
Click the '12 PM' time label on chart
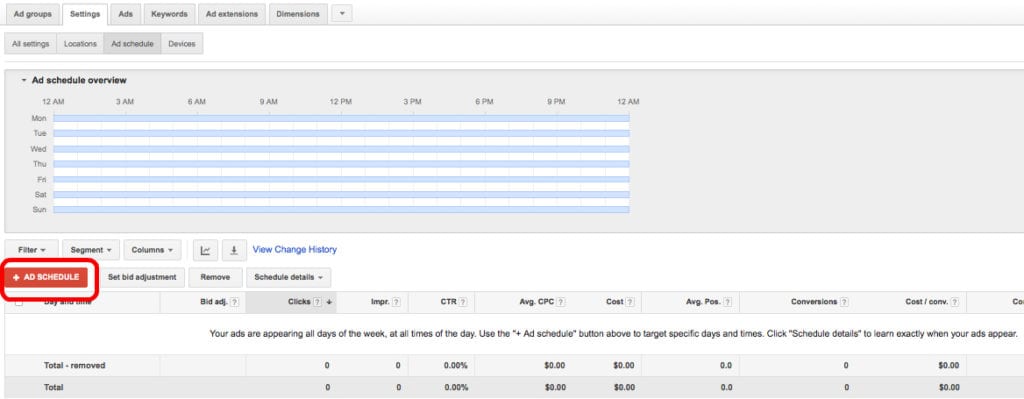tap(341, 102)
